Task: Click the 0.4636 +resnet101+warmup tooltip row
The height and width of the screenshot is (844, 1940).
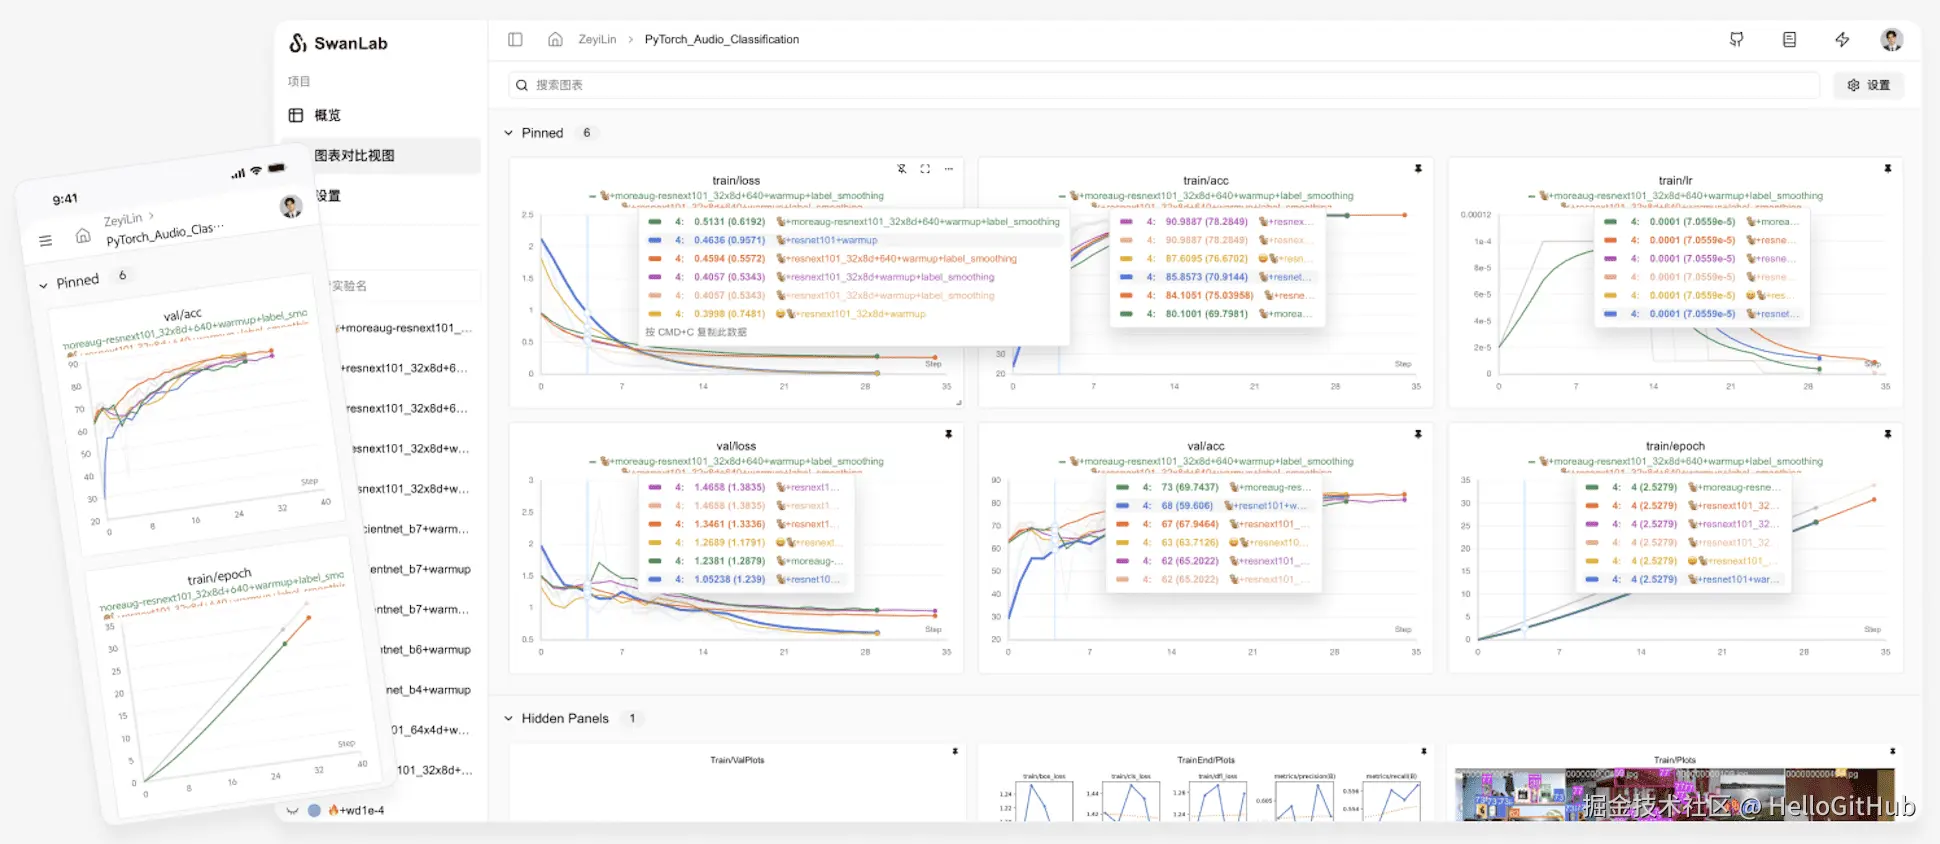Action: click(852, 240)
